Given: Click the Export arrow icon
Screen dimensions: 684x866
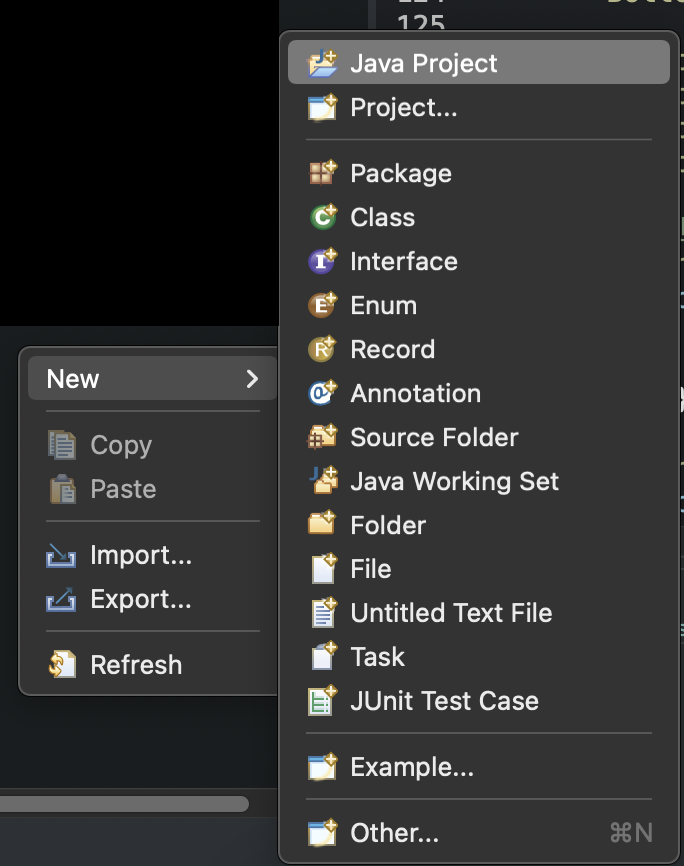Looking at the screenshot, I should [61, 599].
